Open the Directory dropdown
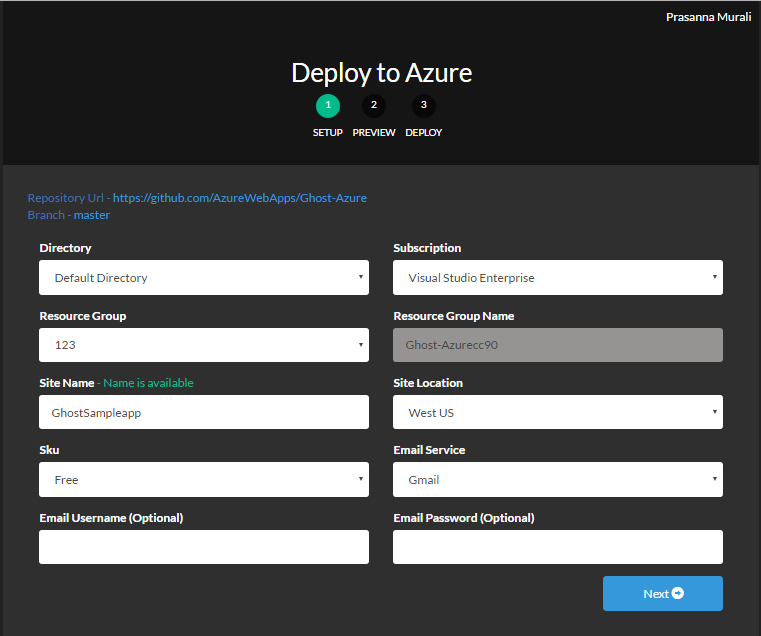The width and height of the screenshot is (761, 636). 204,278
